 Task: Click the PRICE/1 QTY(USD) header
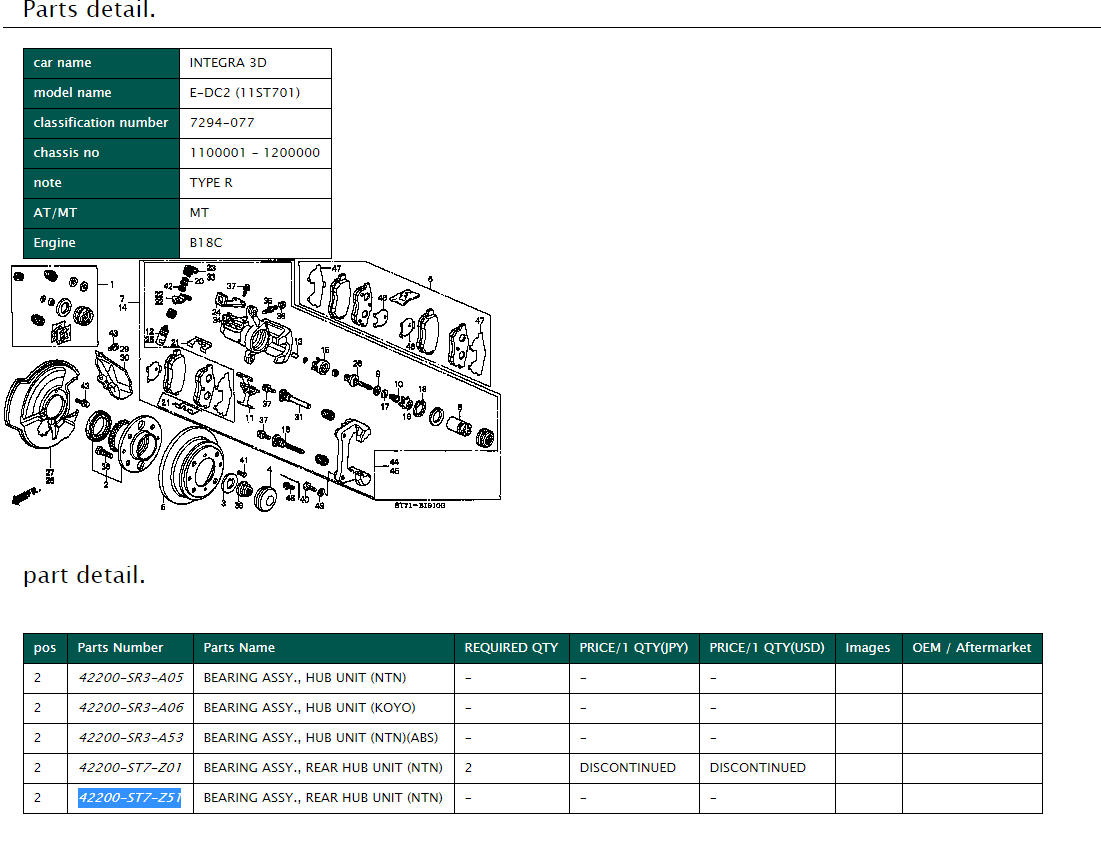[x=767, y=648]
